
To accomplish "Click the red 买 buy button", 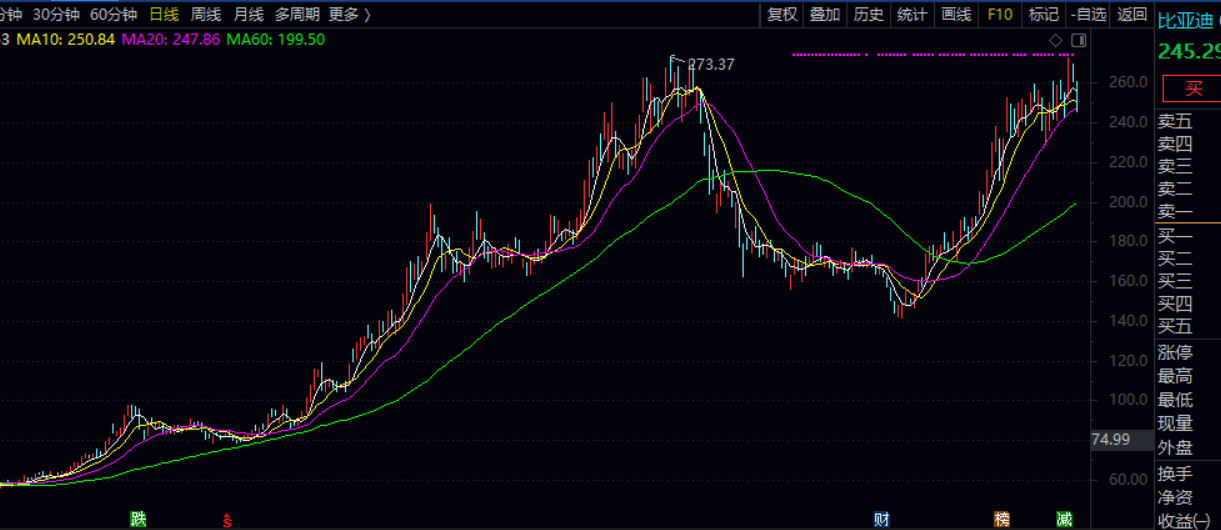I will 1193,88.
